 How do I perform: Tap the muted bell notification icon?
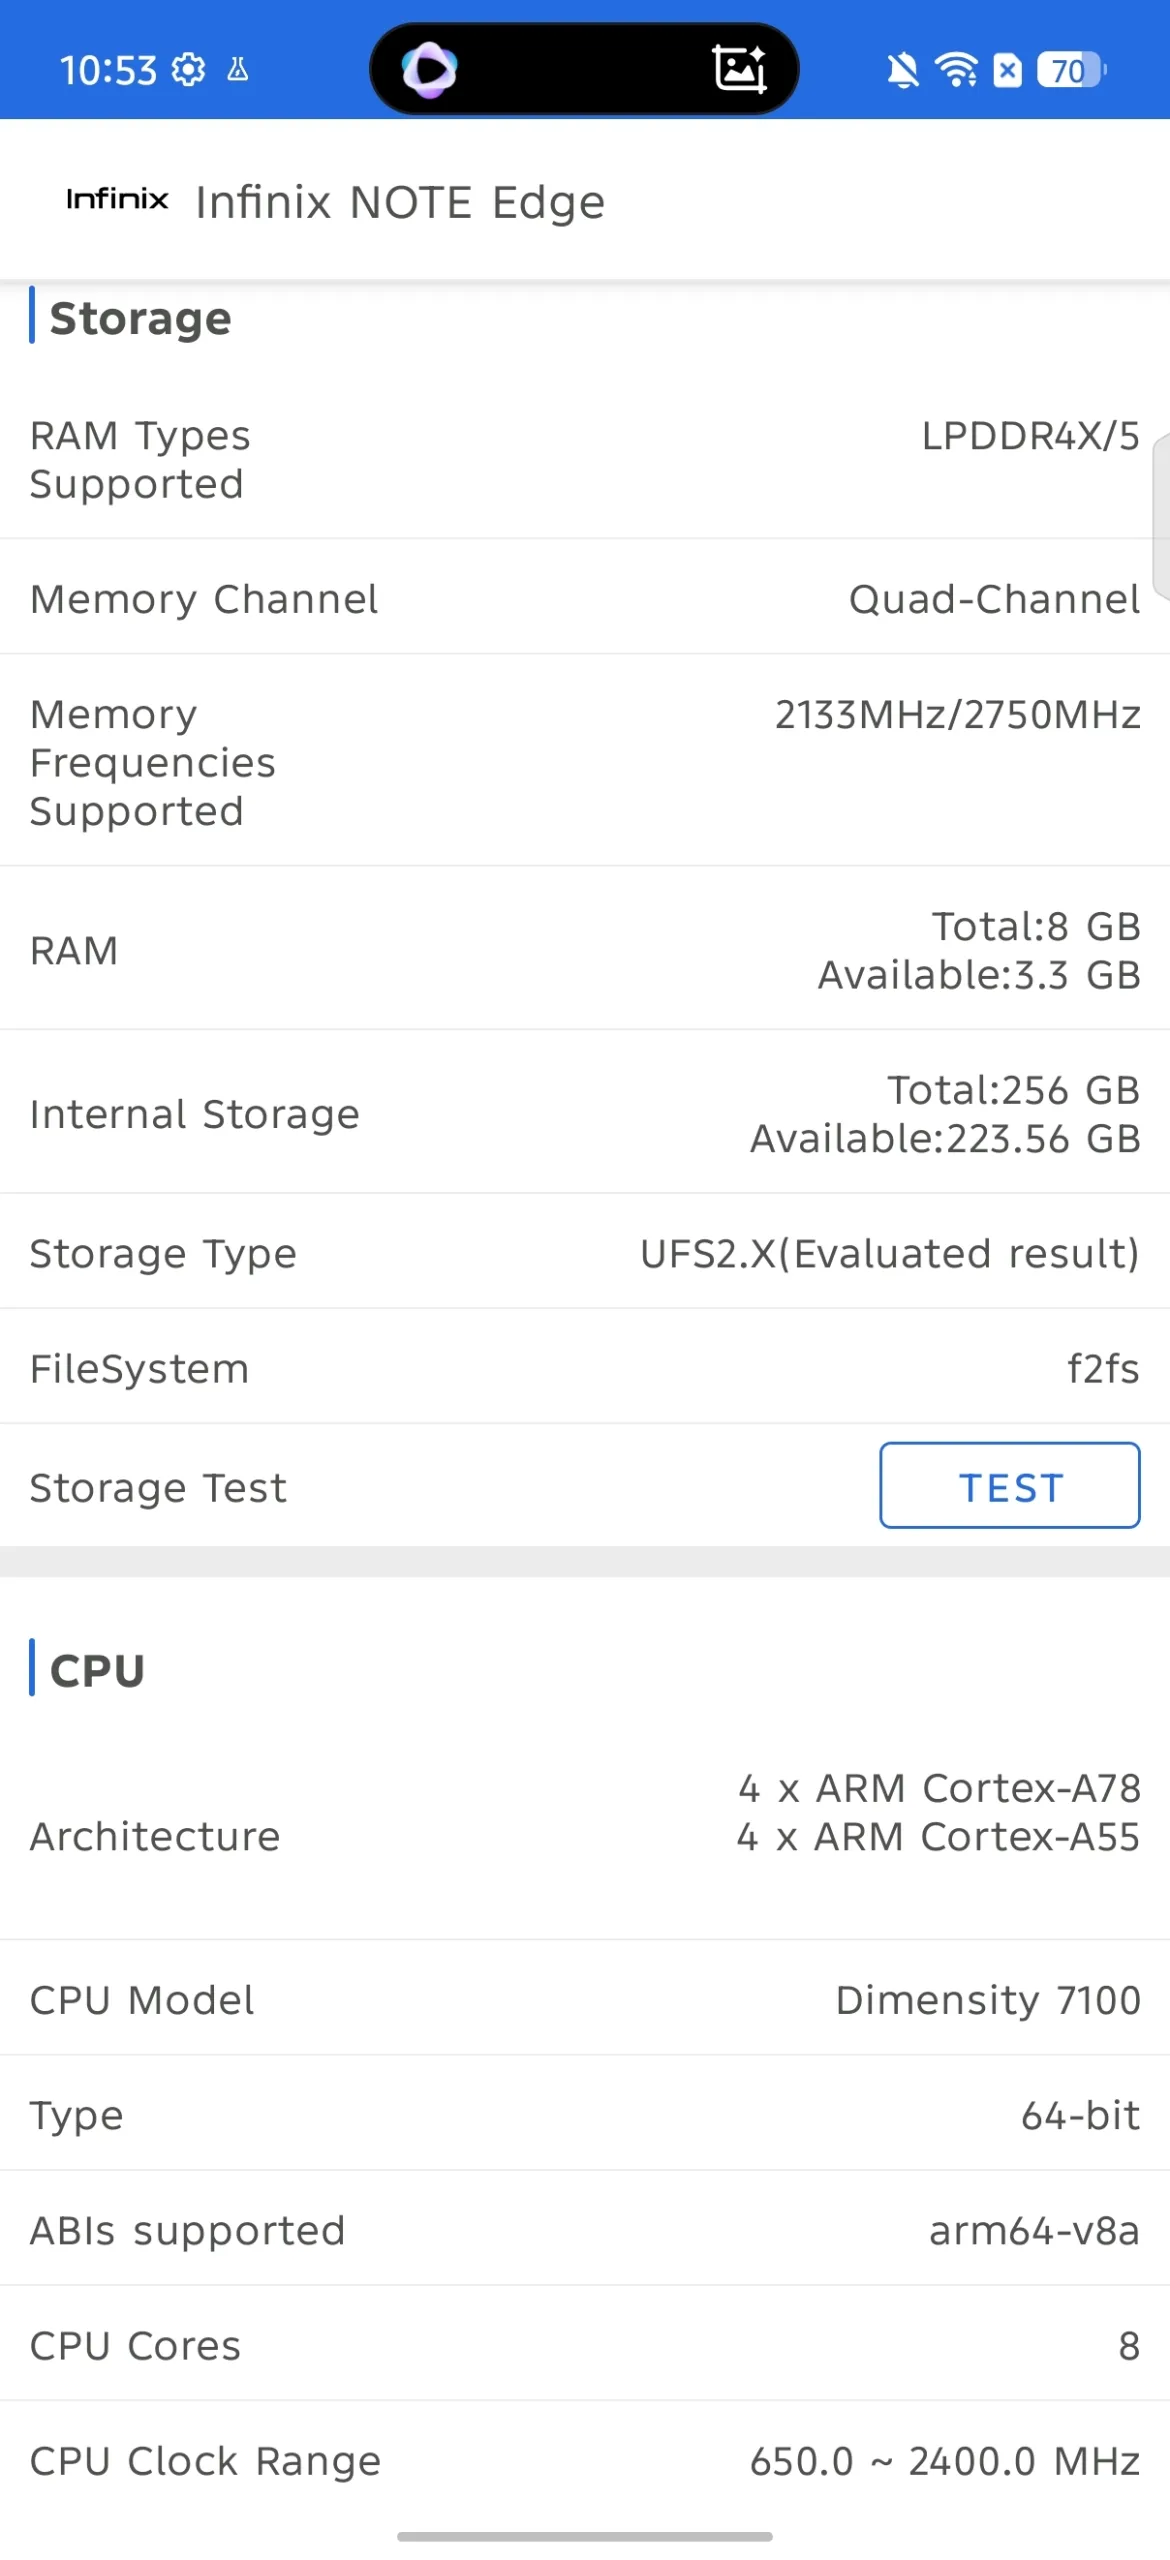902,71
